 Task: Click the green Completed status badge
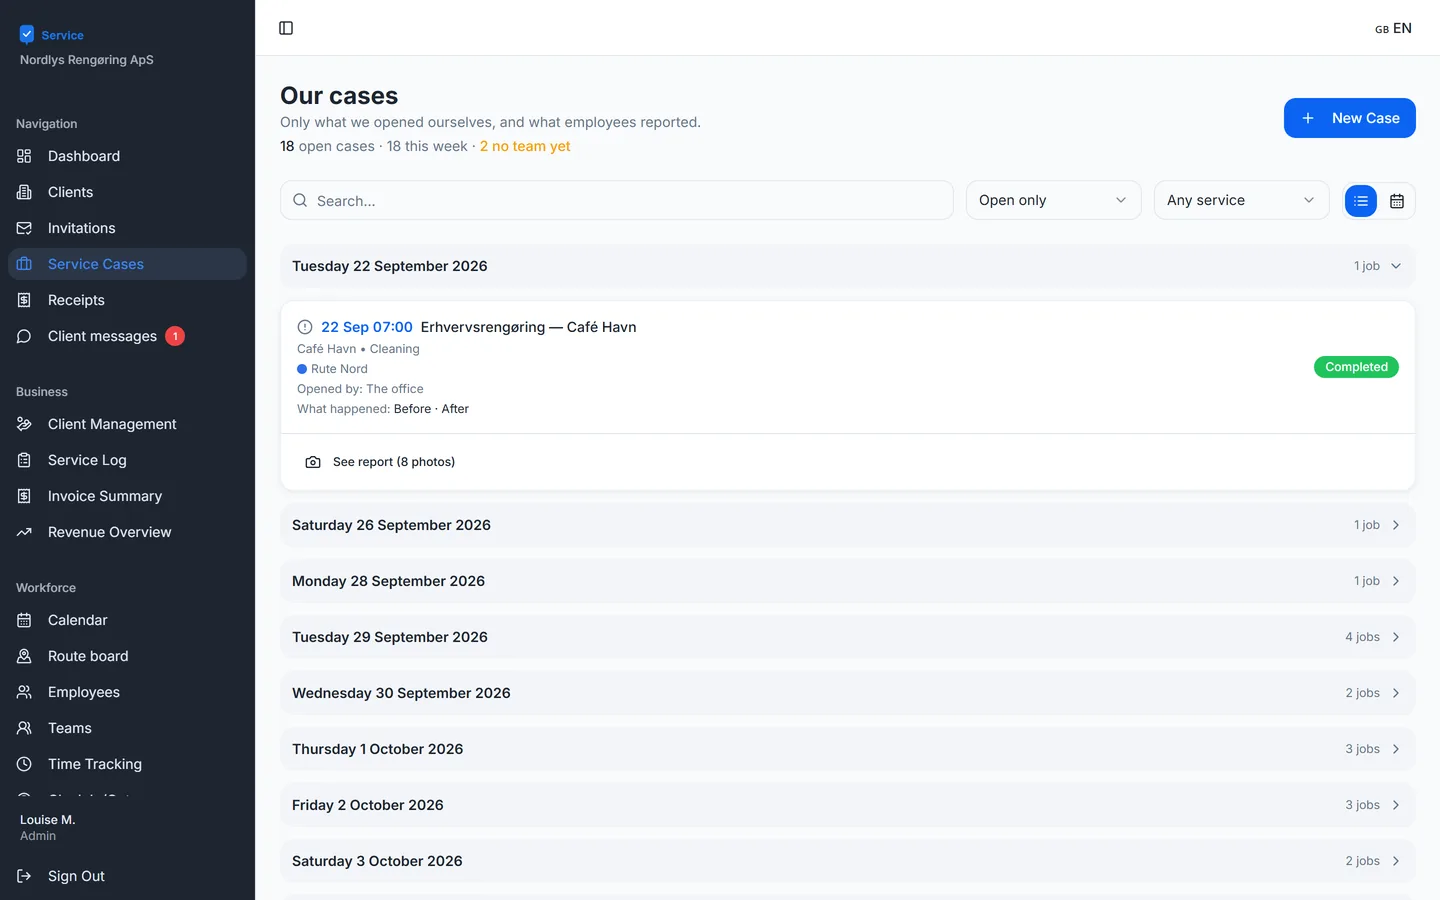point(1356,367)
